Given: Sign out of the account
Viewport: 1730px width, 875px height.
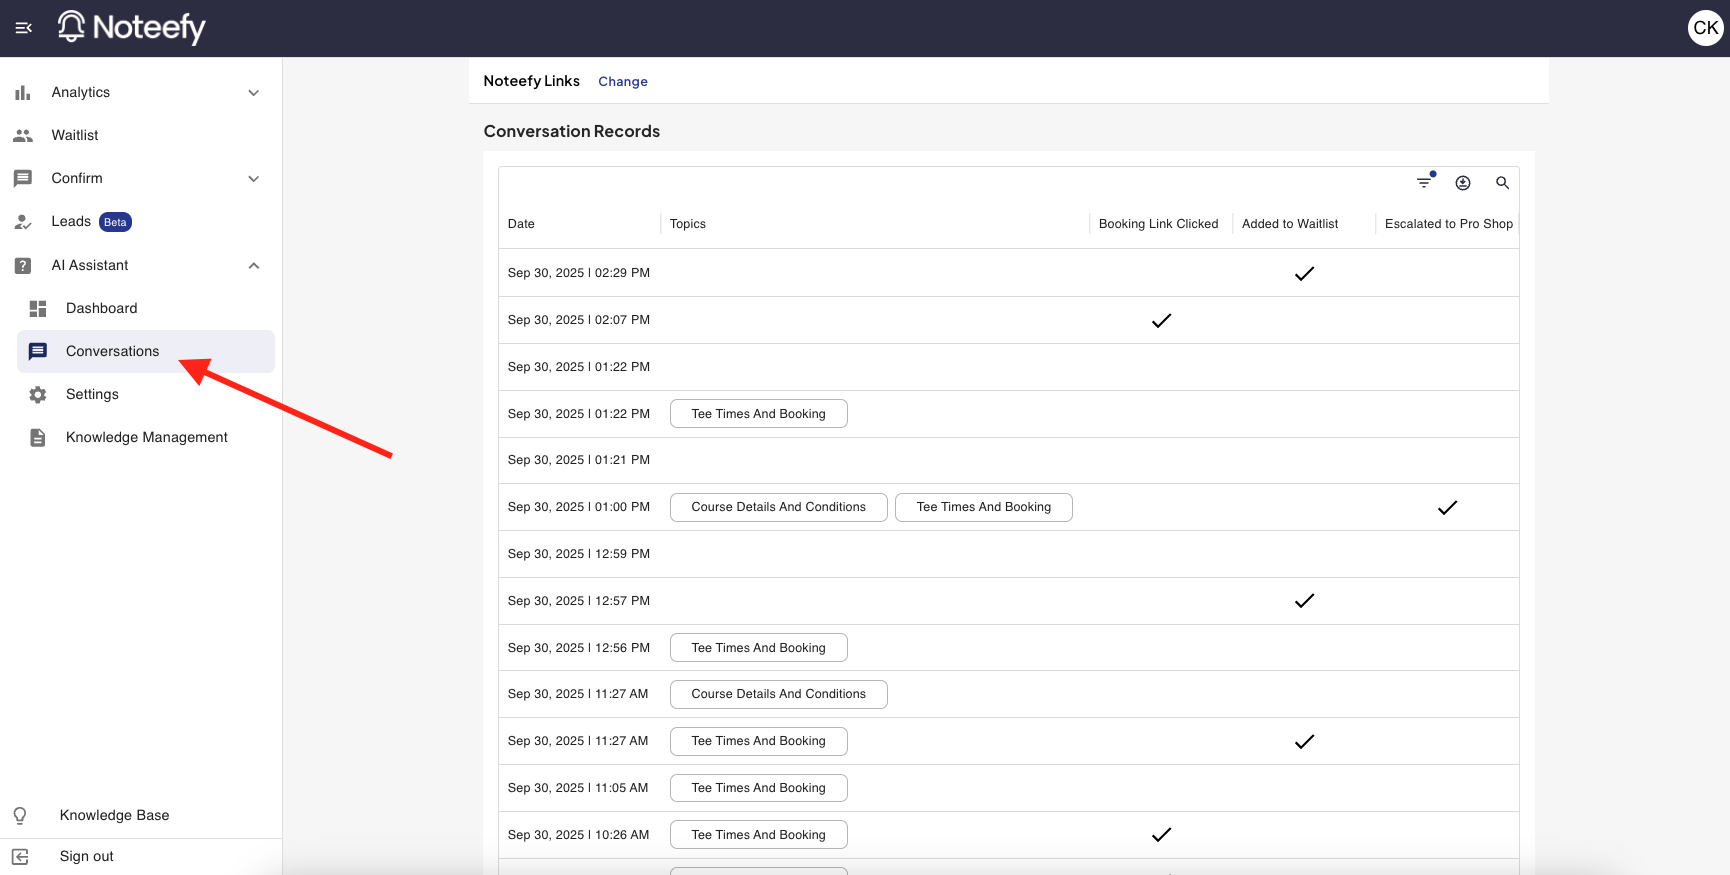Looking at the screenshot, I should tap(86, 856).
